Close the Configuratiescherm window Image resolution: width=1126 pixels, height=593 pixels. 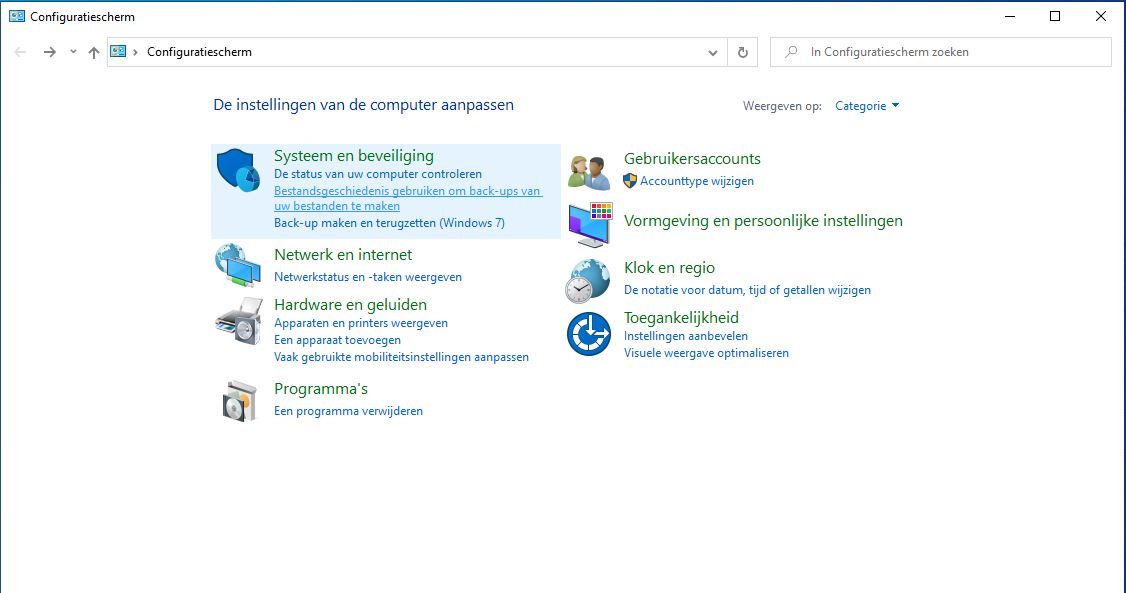click(x=1100, y=16)
